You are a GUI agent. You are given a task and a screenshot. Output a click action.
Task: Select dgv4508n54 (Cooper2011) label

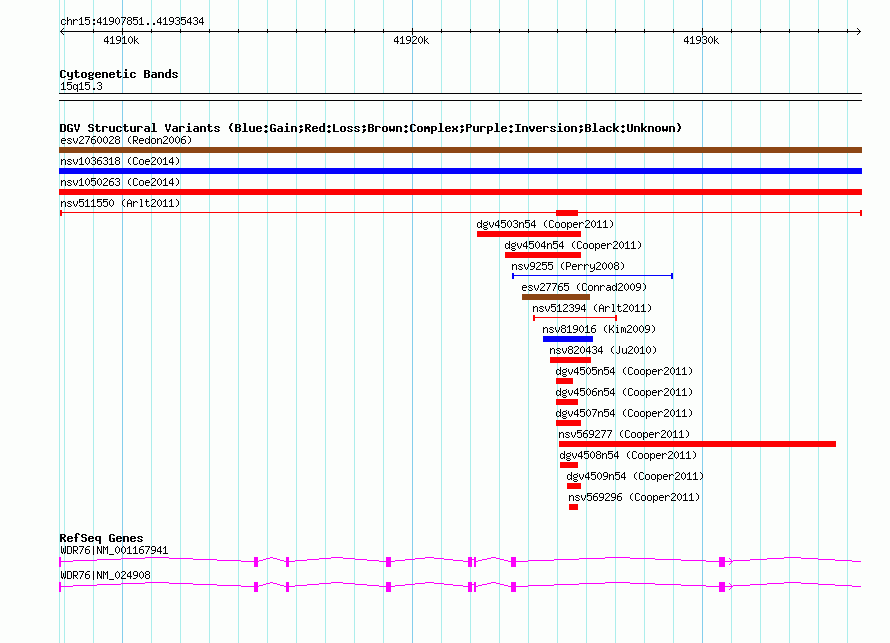coord(628,455)
